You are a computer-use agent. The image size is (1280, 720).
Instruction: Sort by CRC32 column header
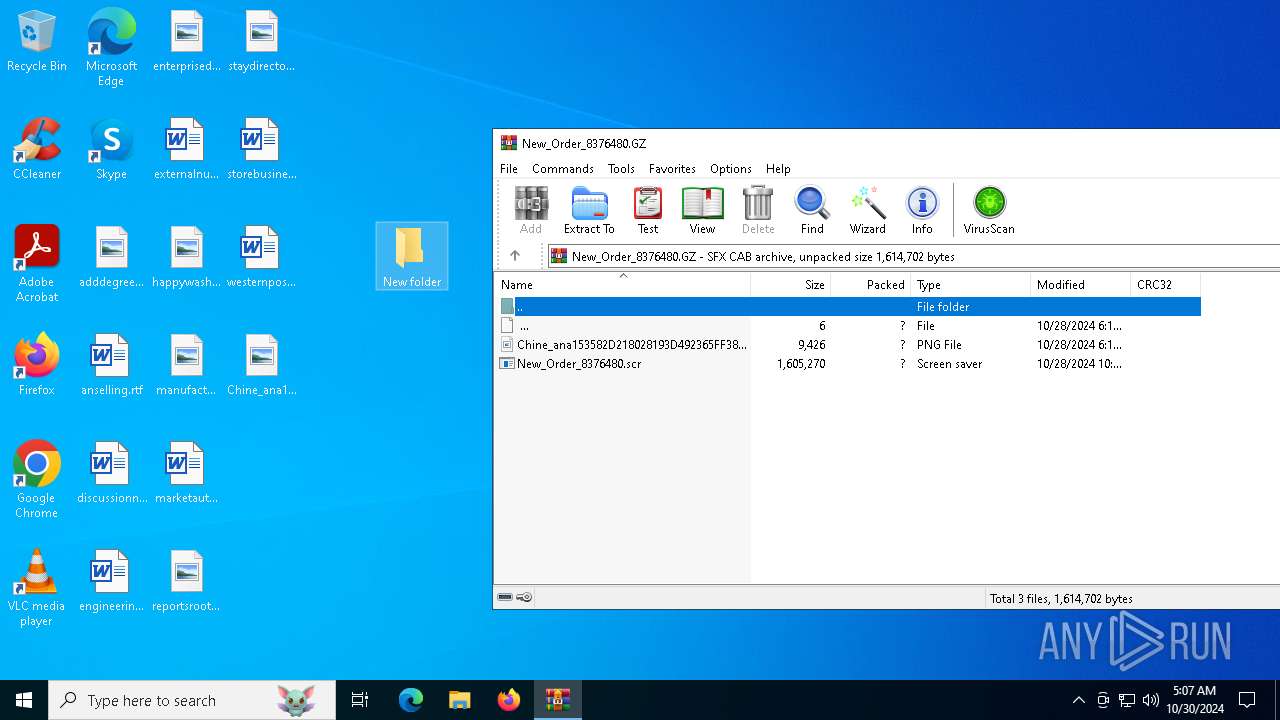click(1165, 285)
